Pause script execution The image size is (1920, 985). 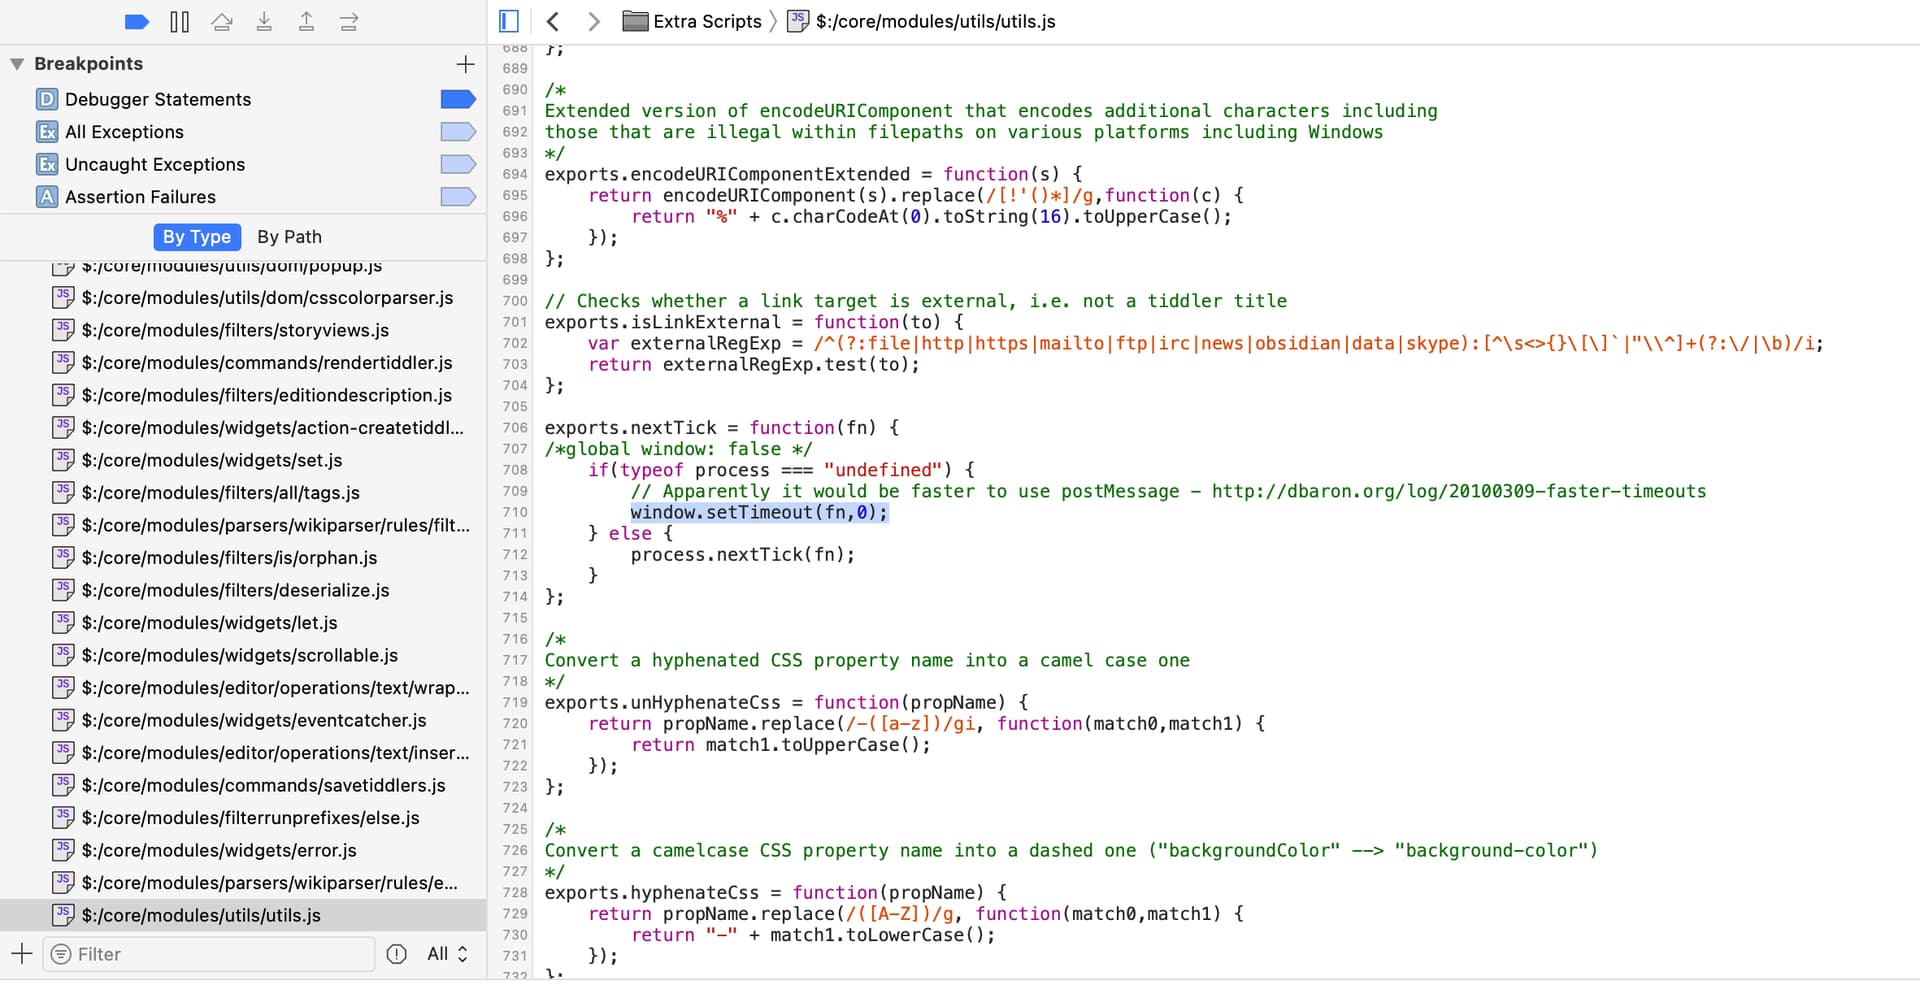pos(180,22)
